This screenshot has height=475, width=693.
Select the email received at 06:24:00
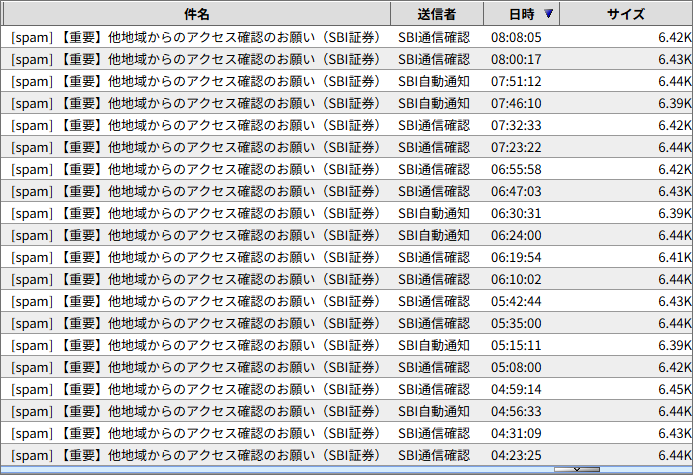coord(346,236)
